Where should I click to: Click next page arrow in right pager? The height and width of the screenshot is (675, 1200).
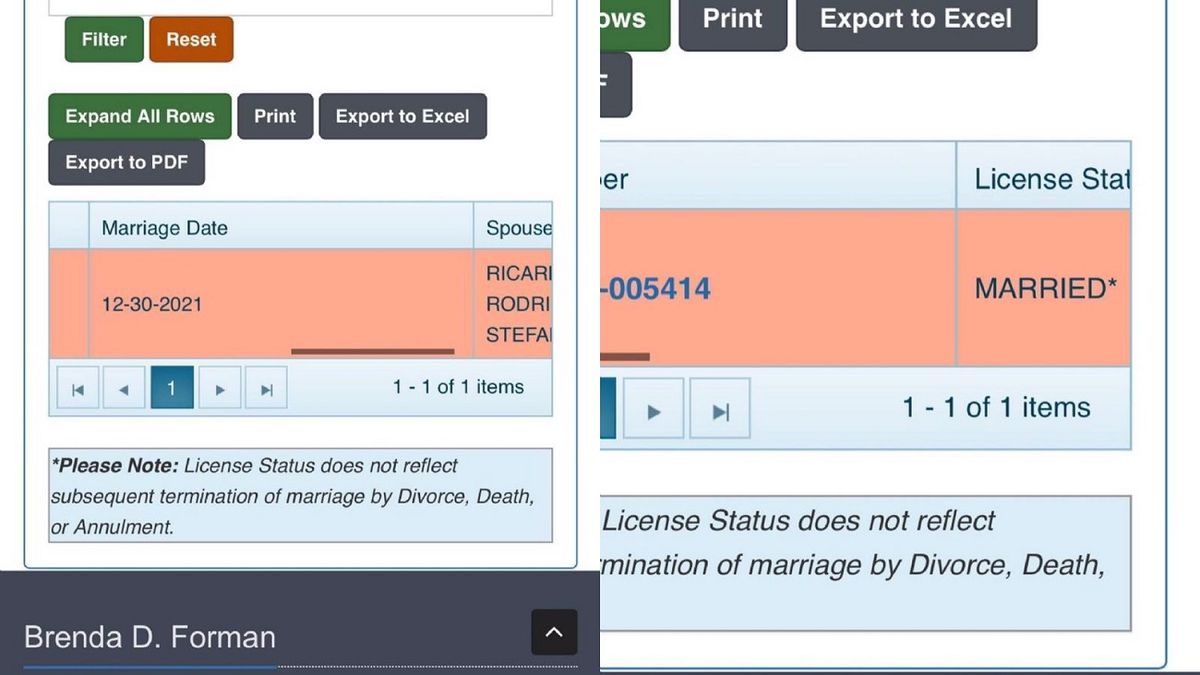point(654,410)
